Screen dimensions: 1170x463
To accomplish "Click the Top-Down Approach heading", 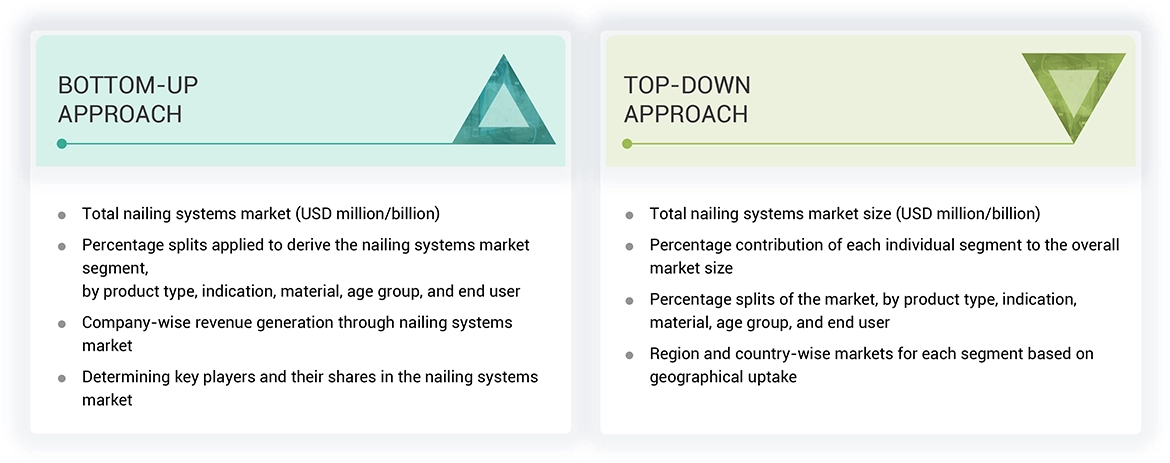I will click(x=687, y=99).
